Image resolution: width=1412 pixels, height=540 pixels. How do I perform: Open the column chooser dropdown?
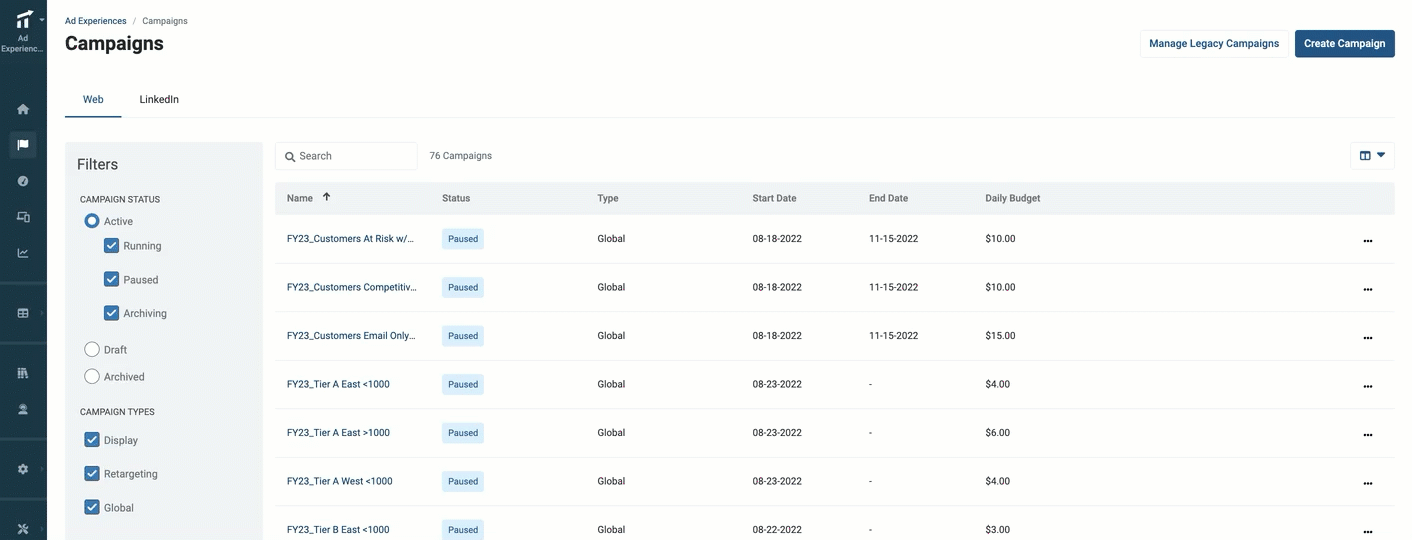pos(1372,155)
